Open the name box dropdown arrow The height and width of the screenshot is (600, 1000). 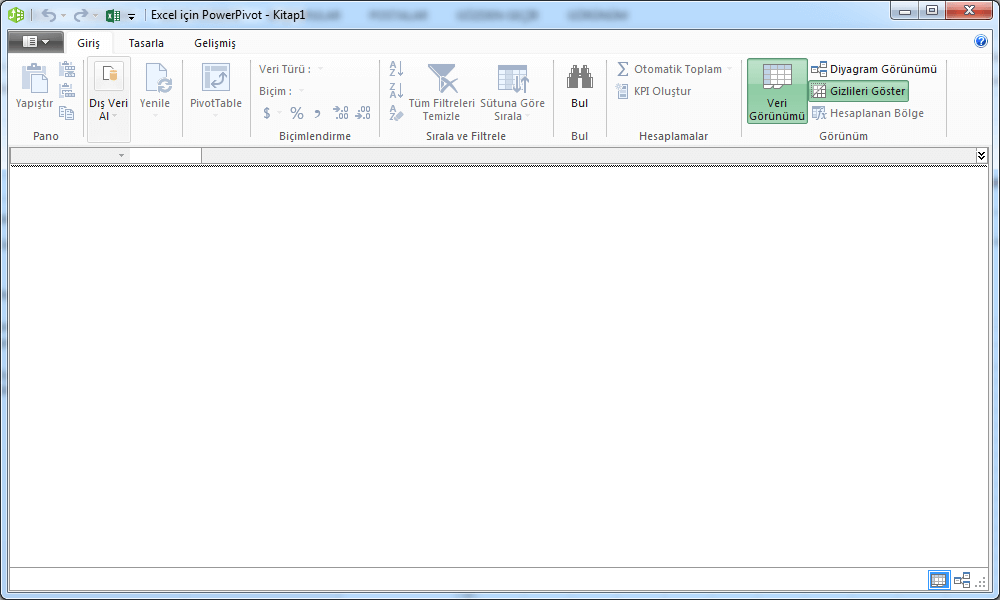pyautogui.click(x=121, y=156)
